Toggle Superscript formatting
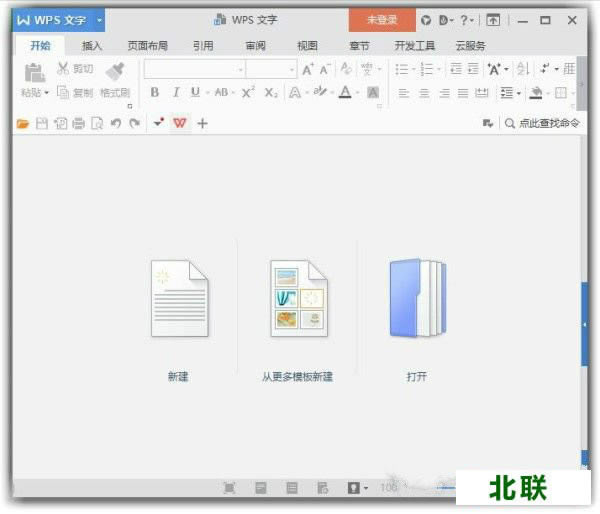This screenshot has height=514, width=600. (x=248, y=92)
